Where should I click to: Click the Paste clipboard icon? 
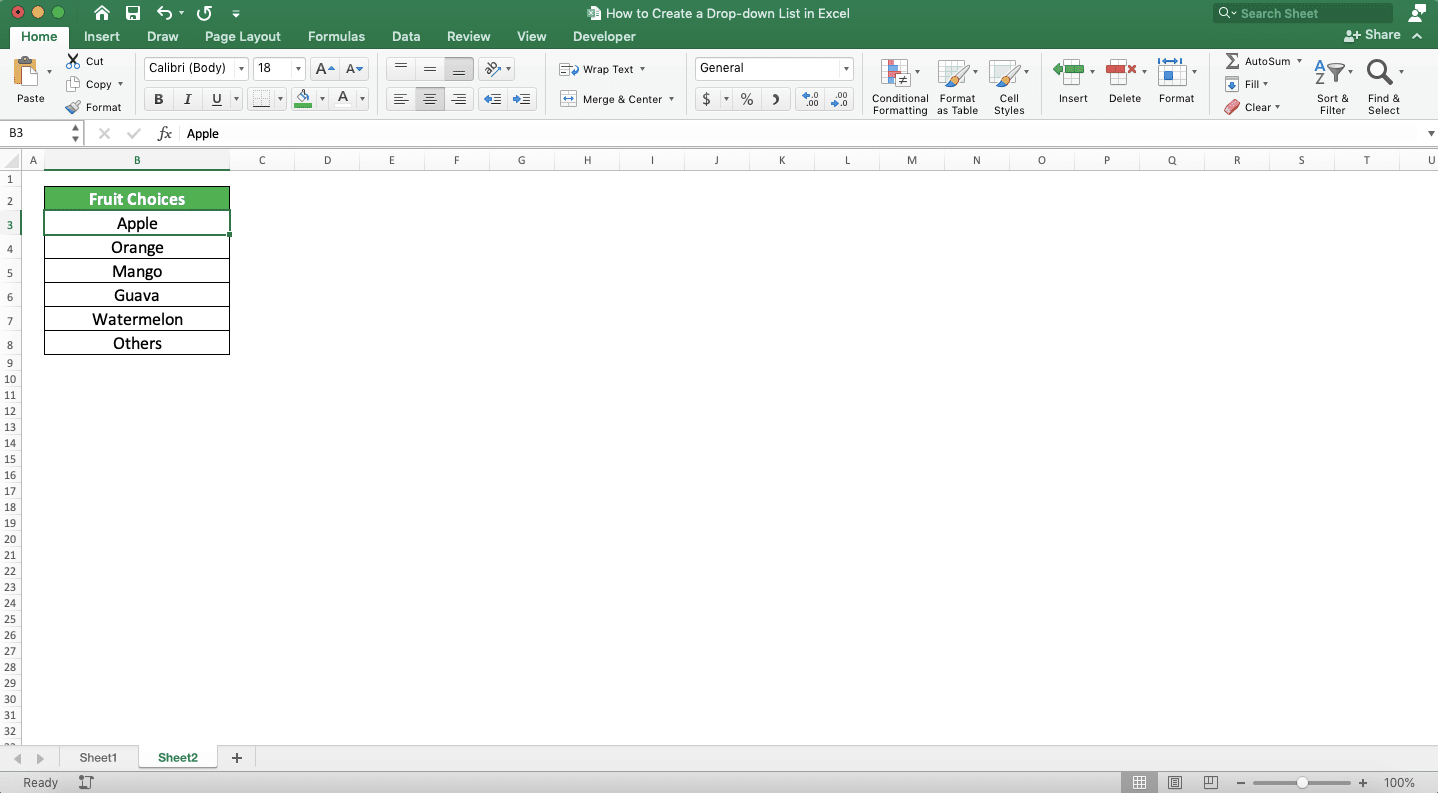[26, 72]
